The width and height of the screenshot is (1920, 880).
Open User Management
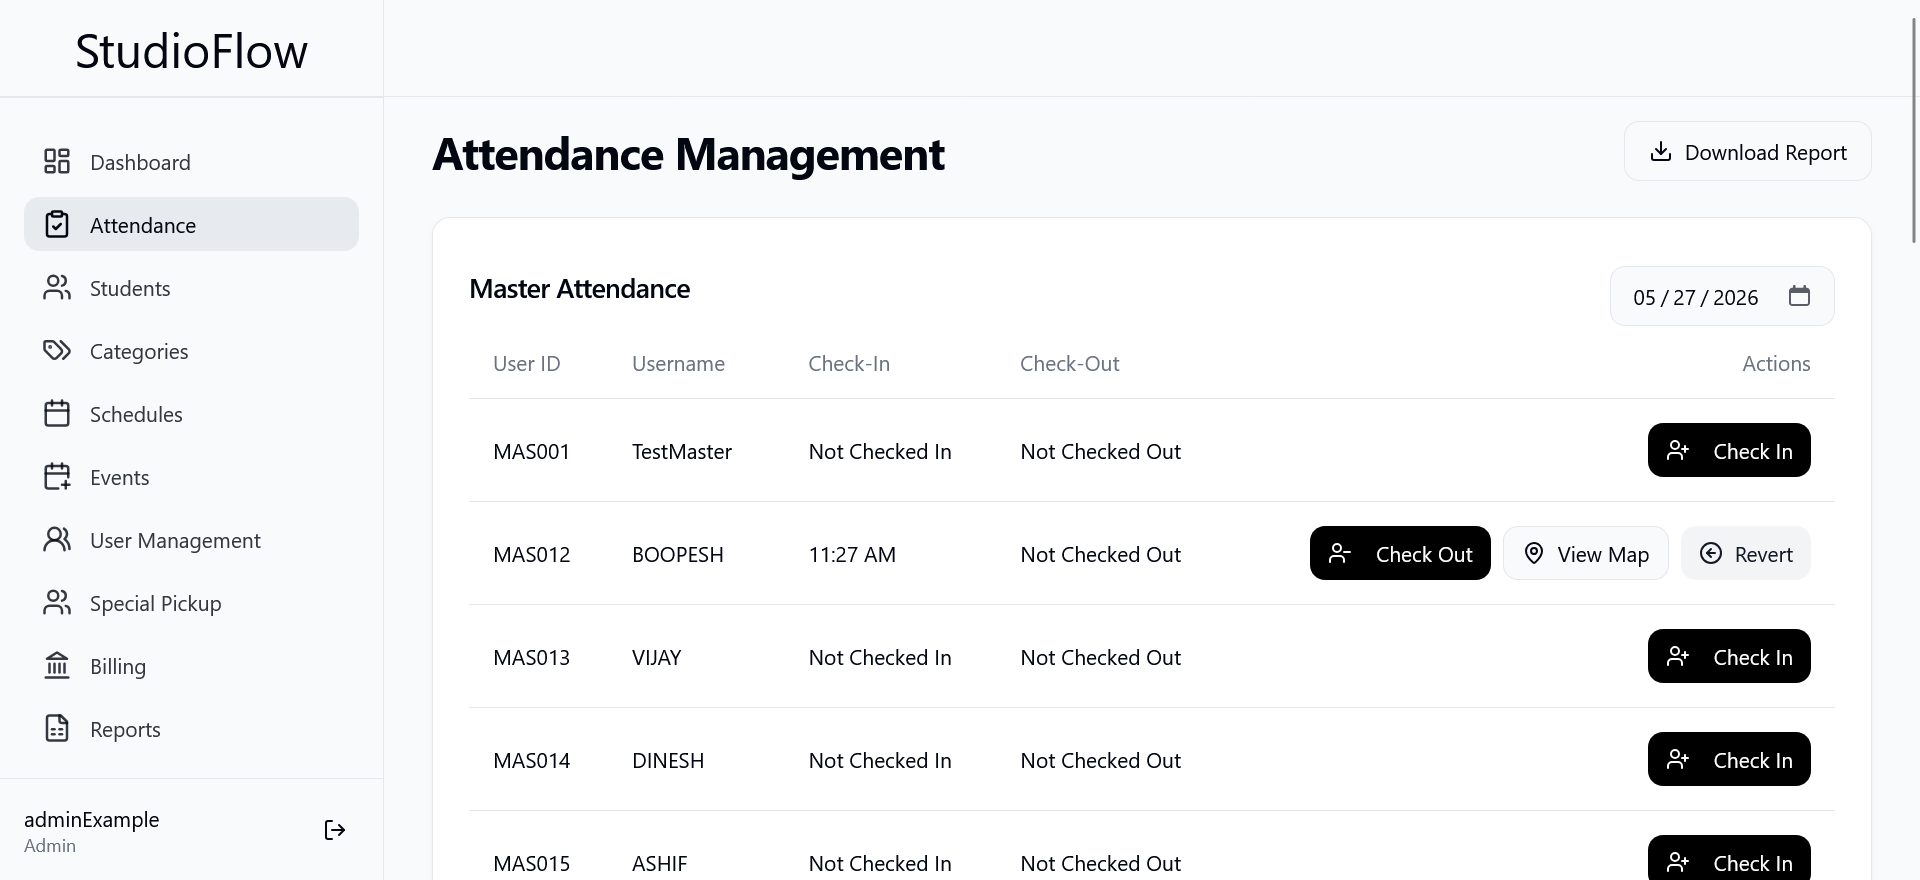click(191, 539)
